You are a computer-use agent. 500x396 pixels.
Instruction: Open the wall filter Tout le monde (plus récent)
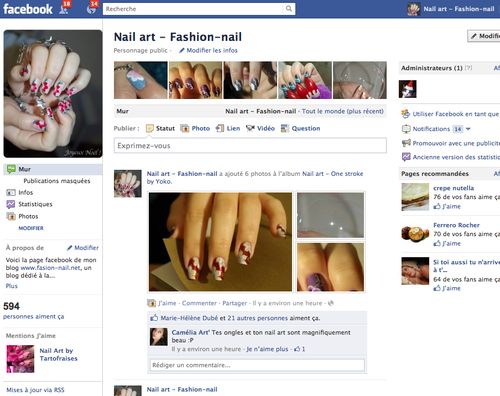343,111
